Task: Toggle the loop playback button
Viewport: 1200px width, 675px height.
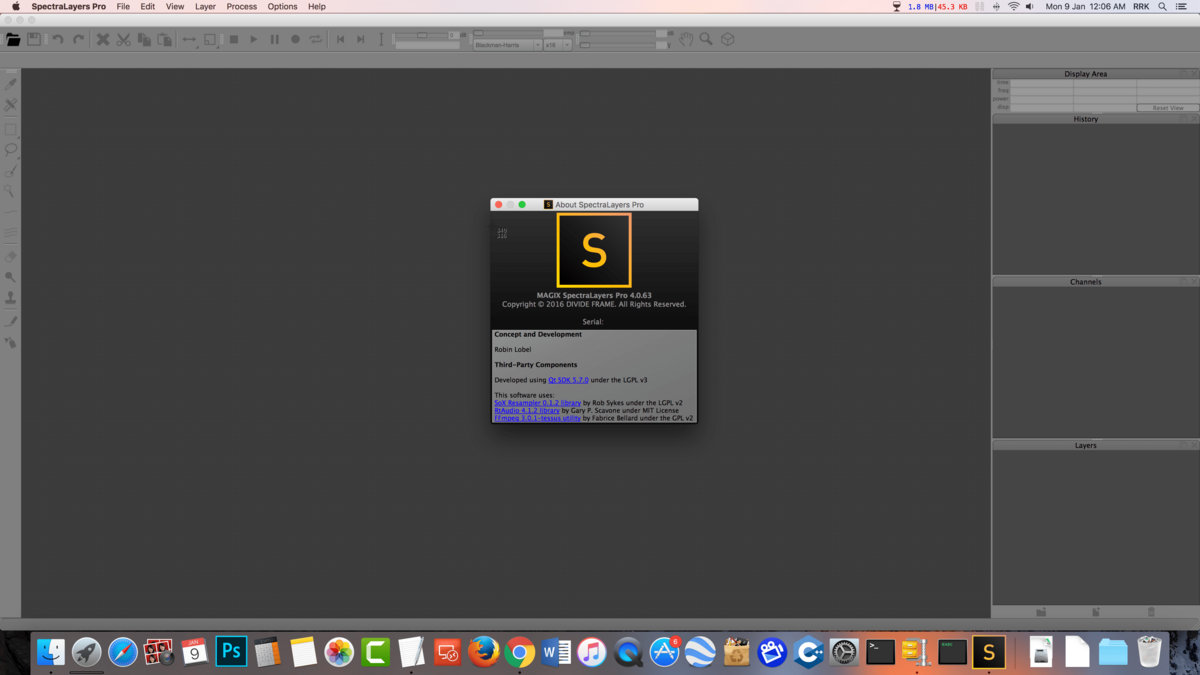Action: pos(316,40)
